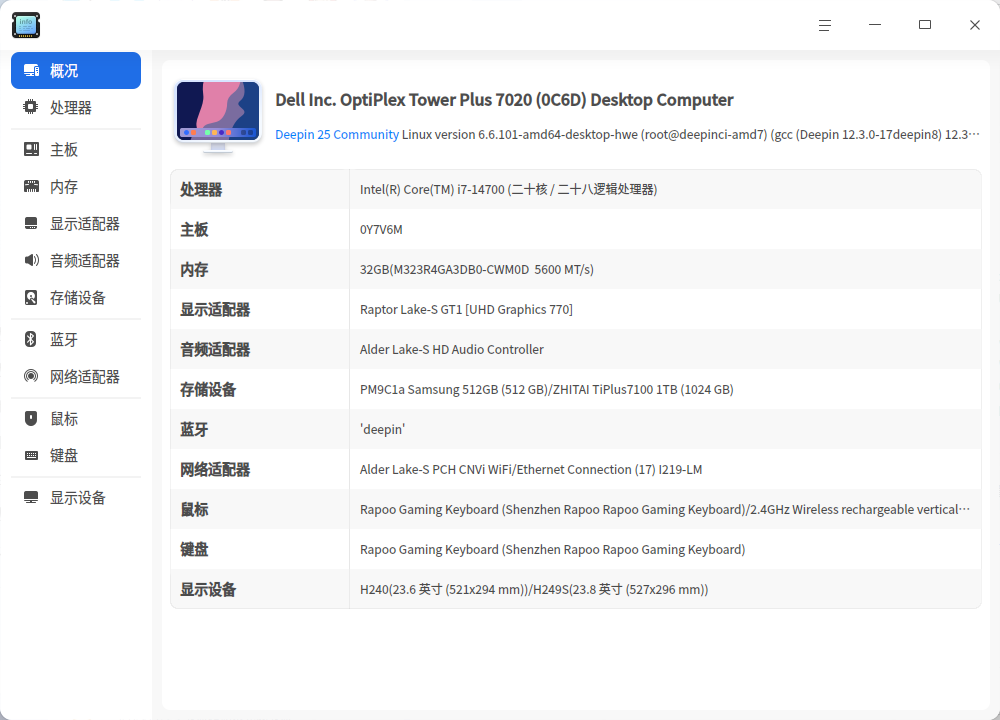Click the Alder Lake-S HD Audio Controller text
Viewport: 1000px width, 720px height.
tap(452, 349)
